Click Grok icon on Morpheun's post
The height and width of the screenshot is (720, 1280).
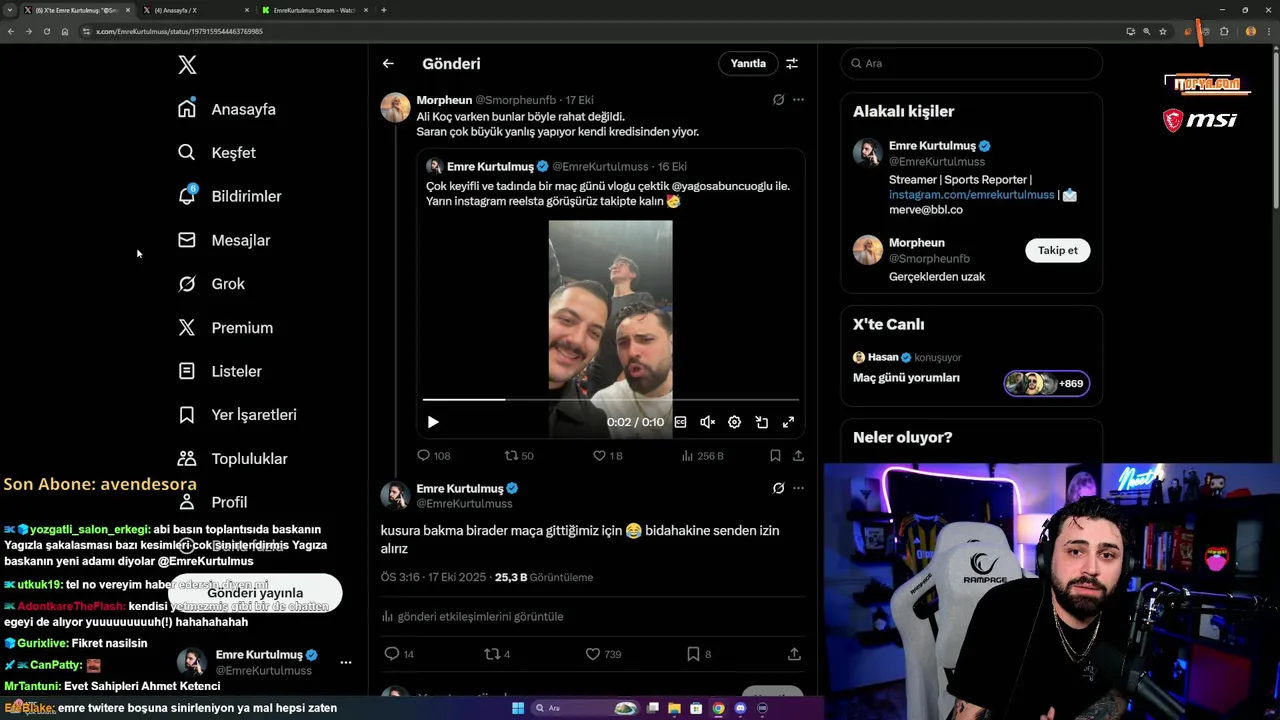pos(778,100)
